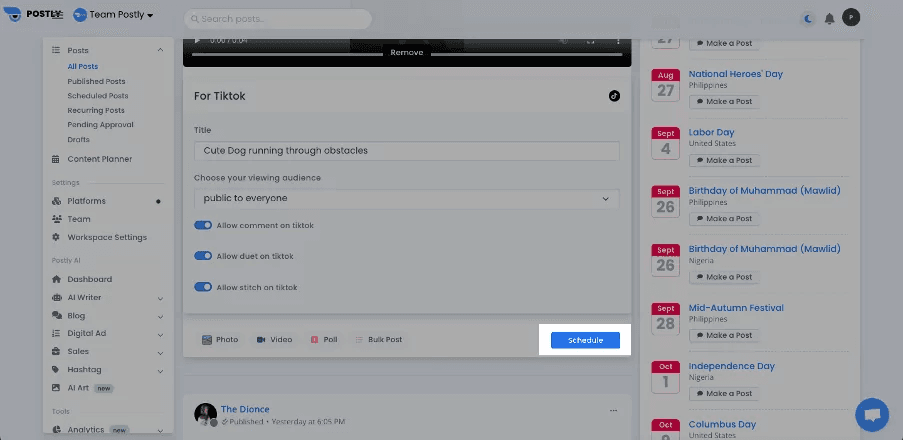Play the uploaded video
904x440 pixels.
click(197, 41)
